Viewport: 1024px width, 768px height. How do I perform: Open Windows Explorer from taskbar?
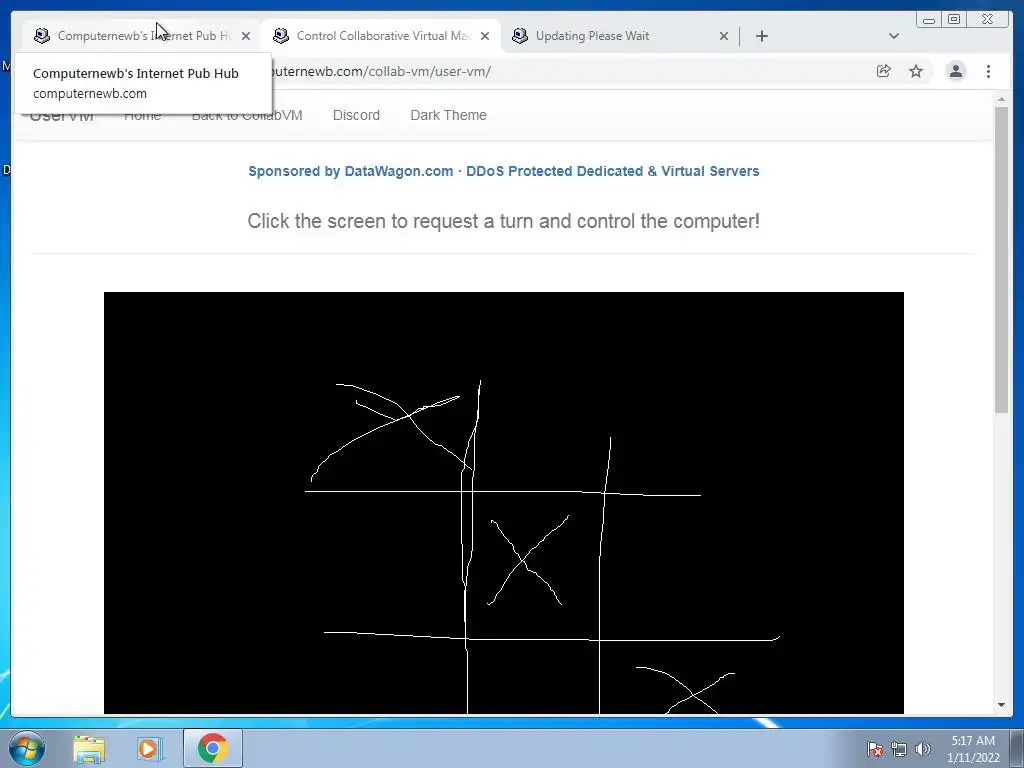pyautogui.click(x=89, y=748)
